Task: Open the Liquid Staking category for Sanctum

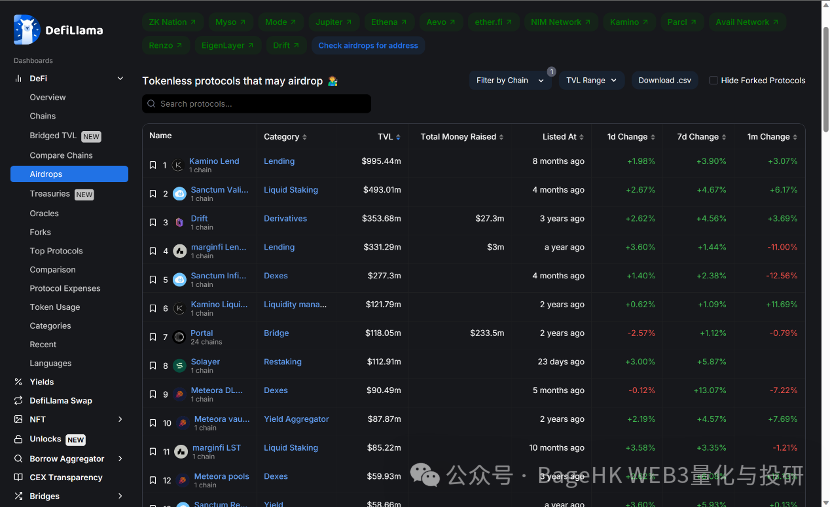Action: (x=291, y=190)
